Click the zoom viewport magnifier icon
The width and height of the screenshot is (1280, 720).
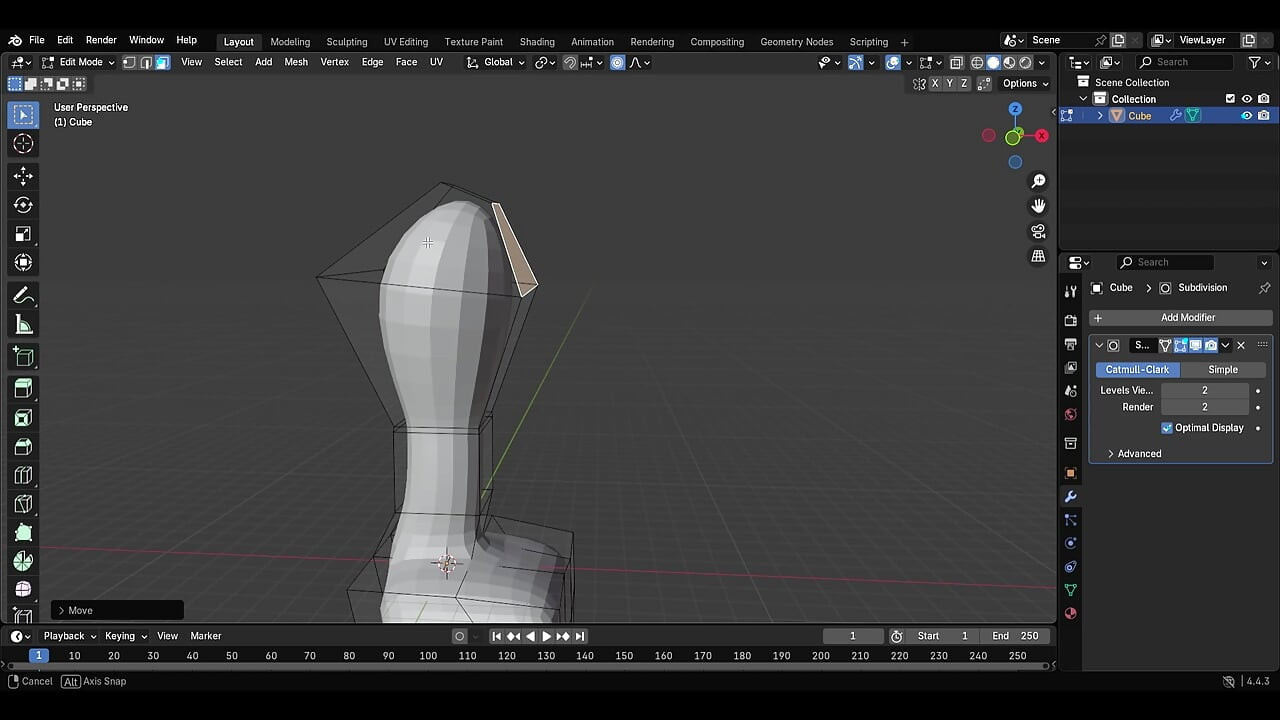[x=1038, y=181]
